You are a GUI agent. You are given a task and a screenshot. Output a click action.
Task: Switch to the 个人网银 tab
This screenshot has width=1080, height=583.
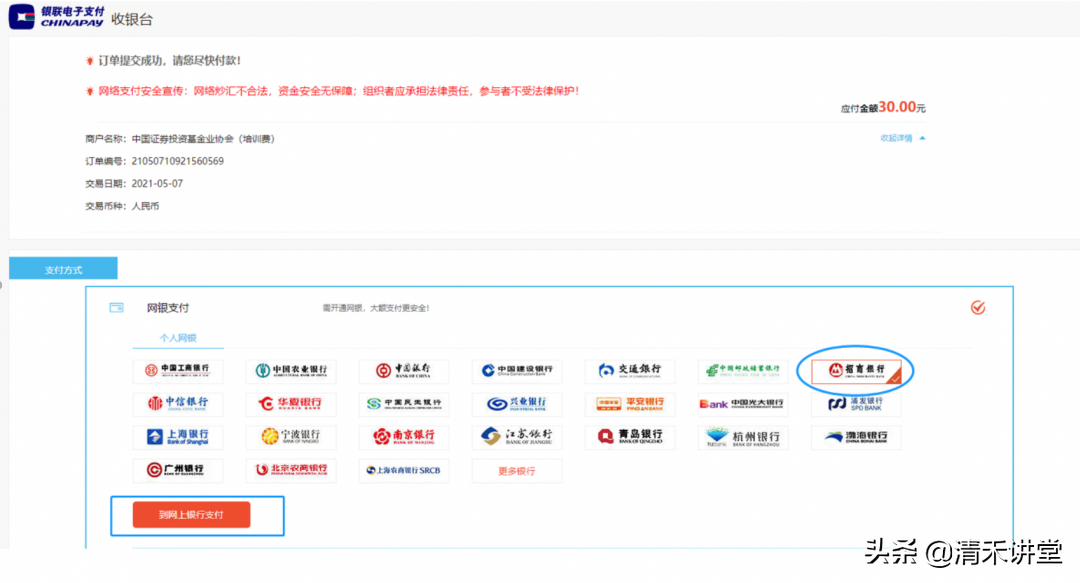tap(178, 338)
